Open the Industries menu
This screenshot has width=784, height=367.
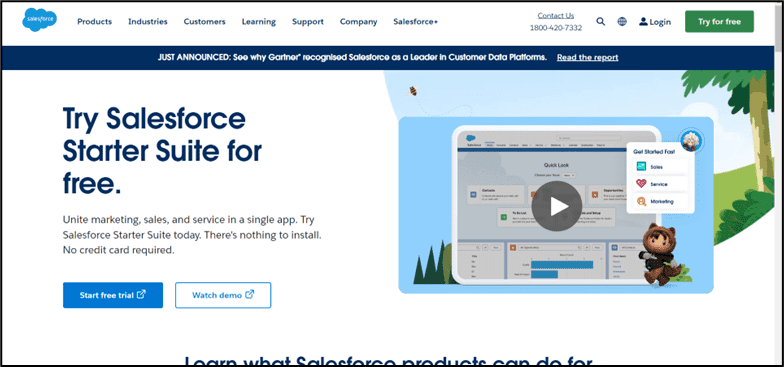coord(148,22)
